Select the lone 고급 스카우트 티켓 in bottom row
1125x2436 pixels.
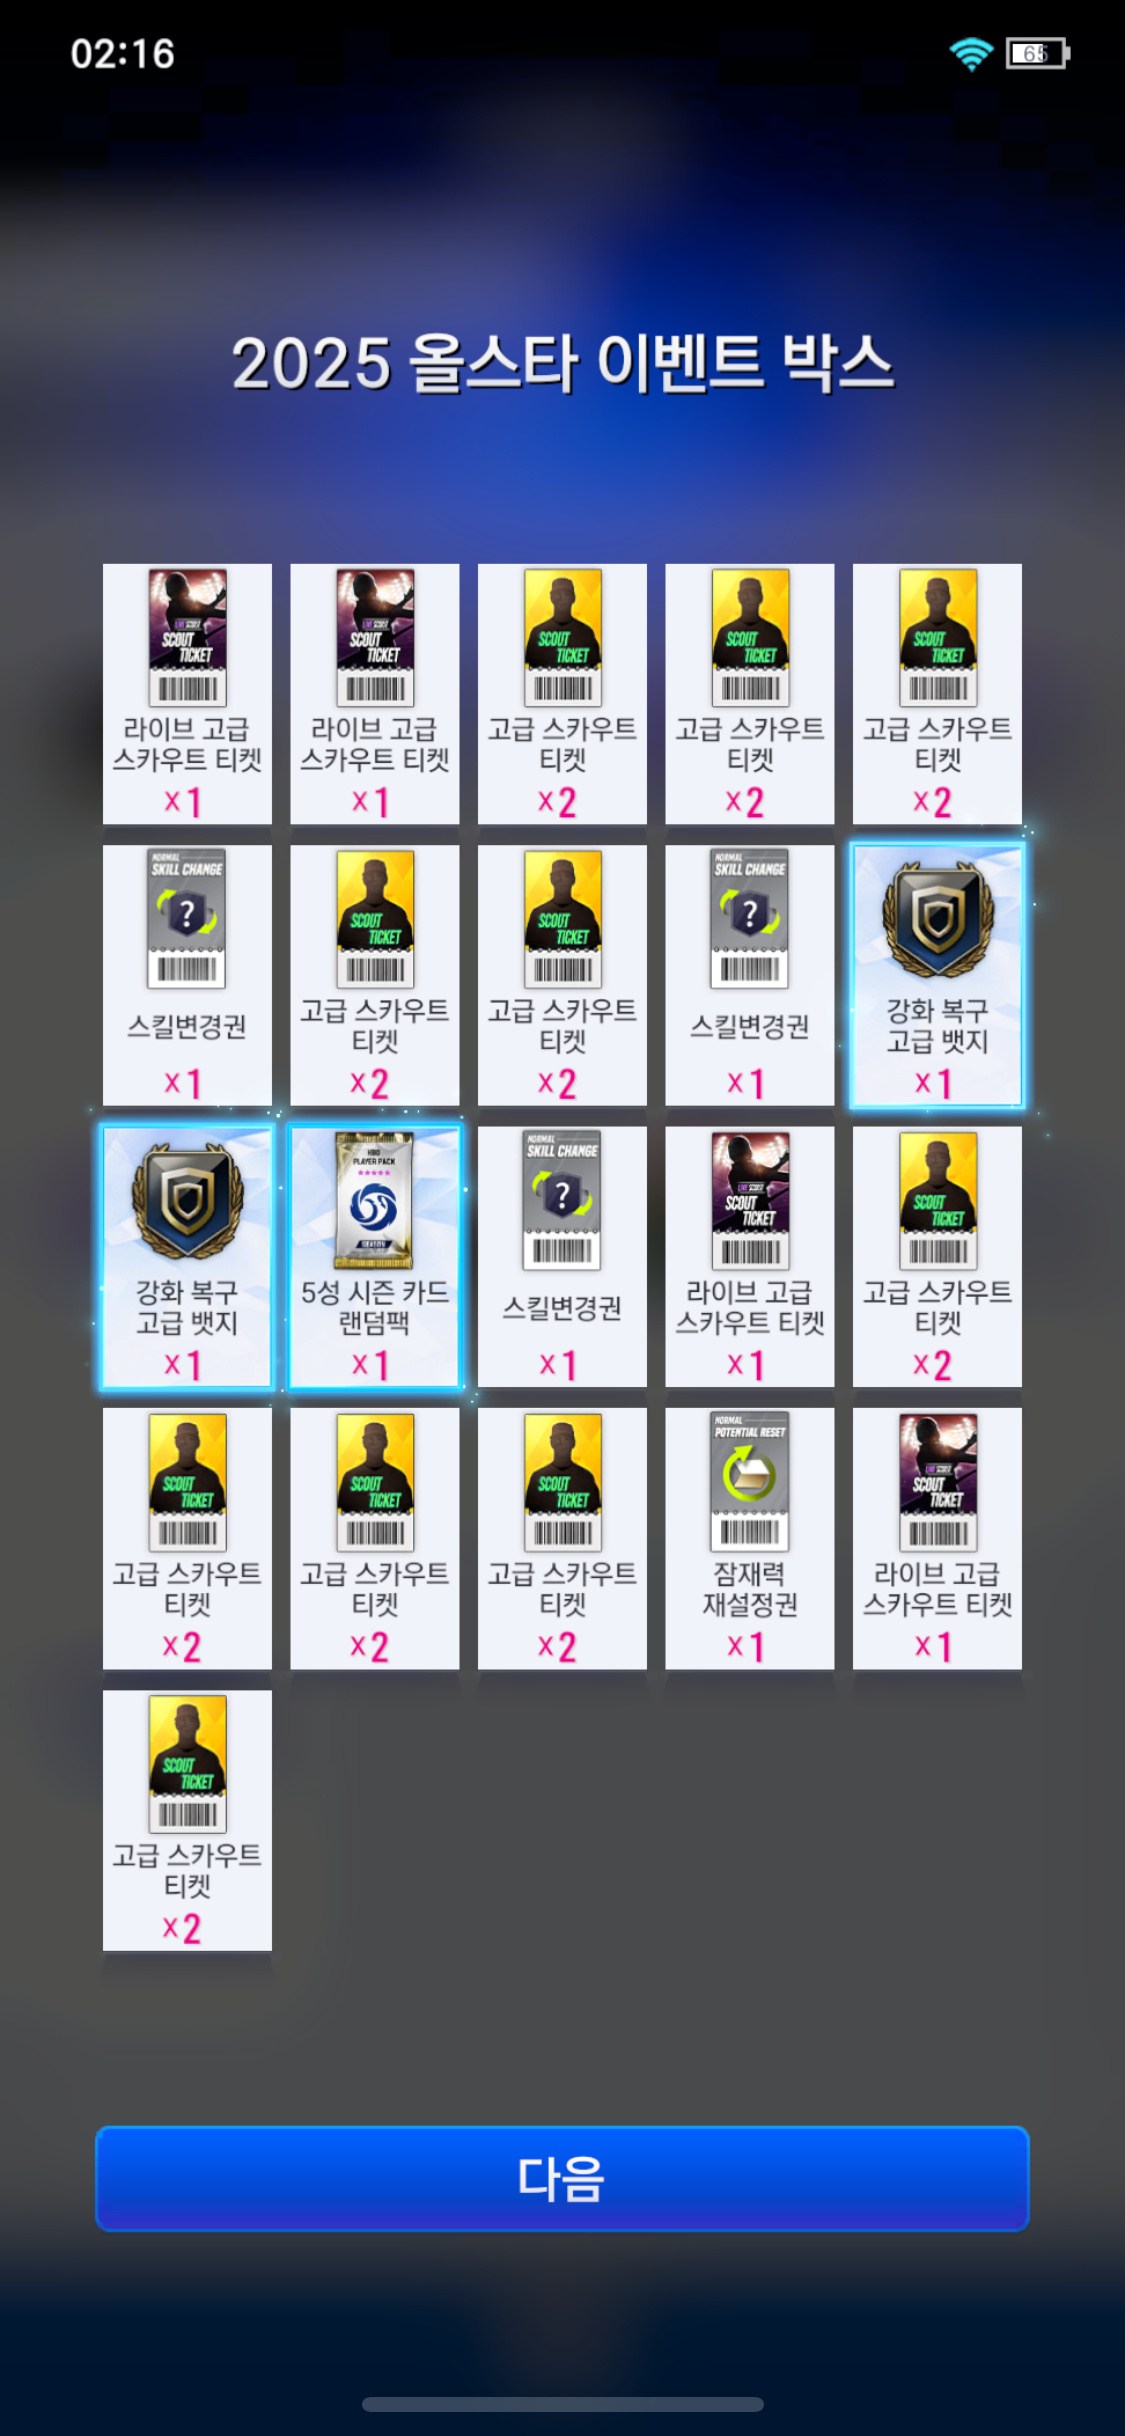click(187, 1820)
